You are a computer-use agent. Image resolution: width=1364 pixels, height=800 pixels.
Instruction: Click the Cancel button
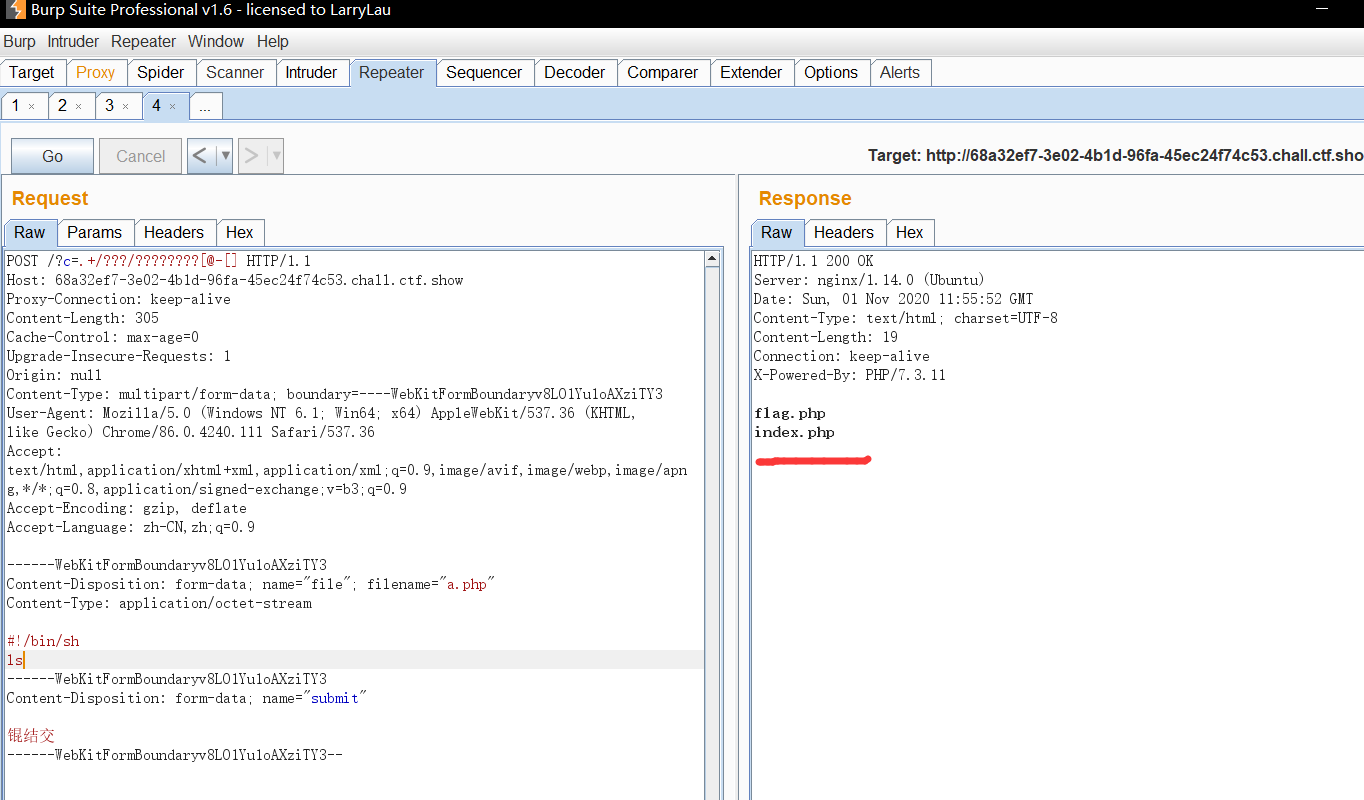click(x=141, y=156)
